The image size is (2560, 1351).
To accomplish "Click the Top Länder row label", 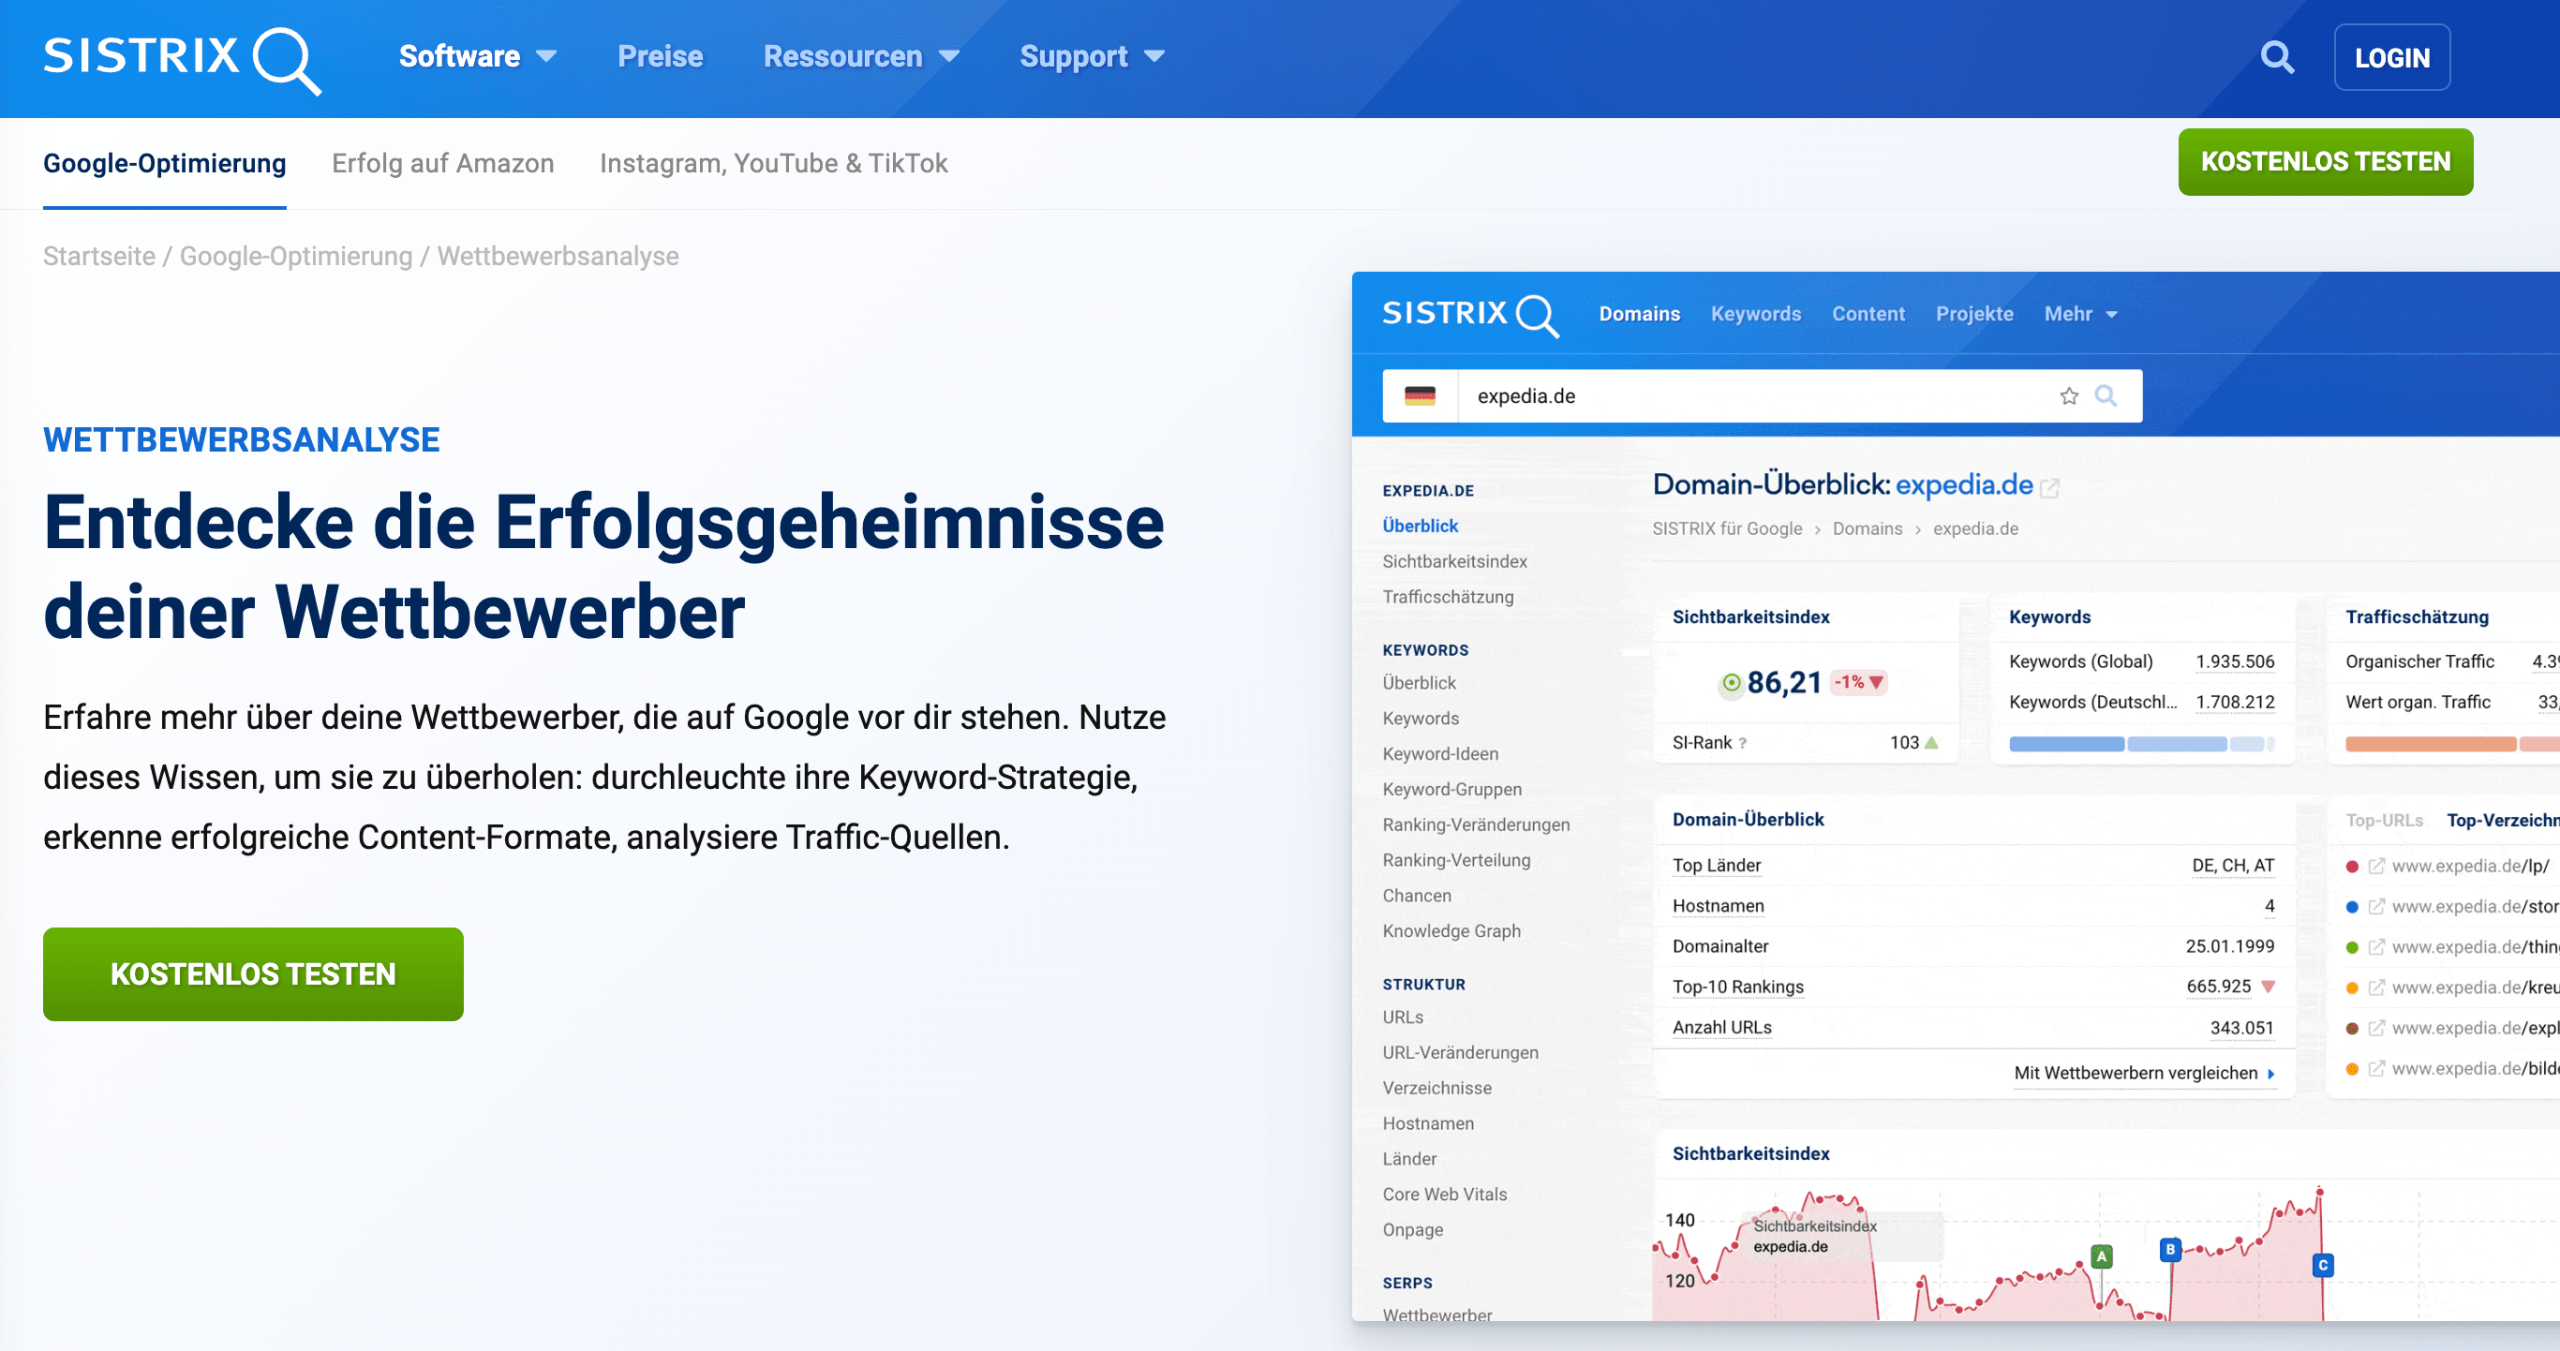I will pos(1716,866).
